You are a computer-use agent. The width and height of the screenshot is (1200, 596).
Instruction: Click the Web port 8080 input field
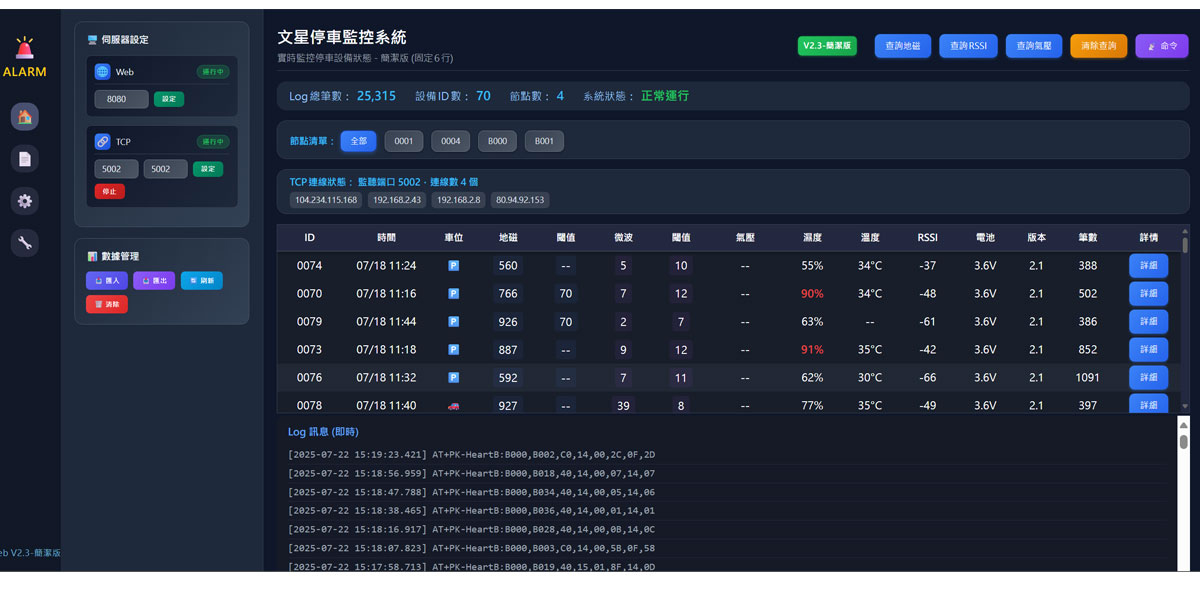(x=121, y=99)
